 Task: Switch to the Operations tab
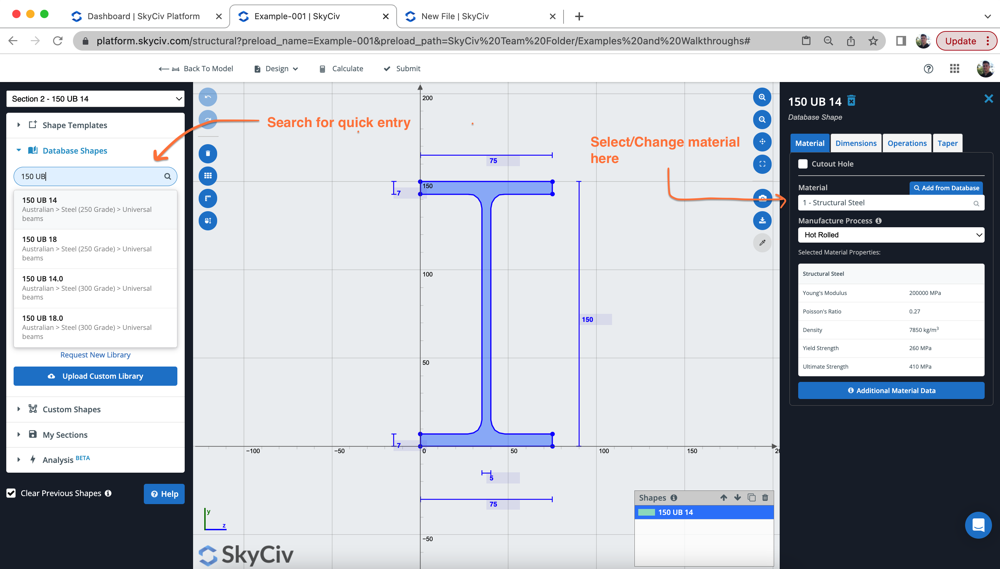[x=907, y=144]
